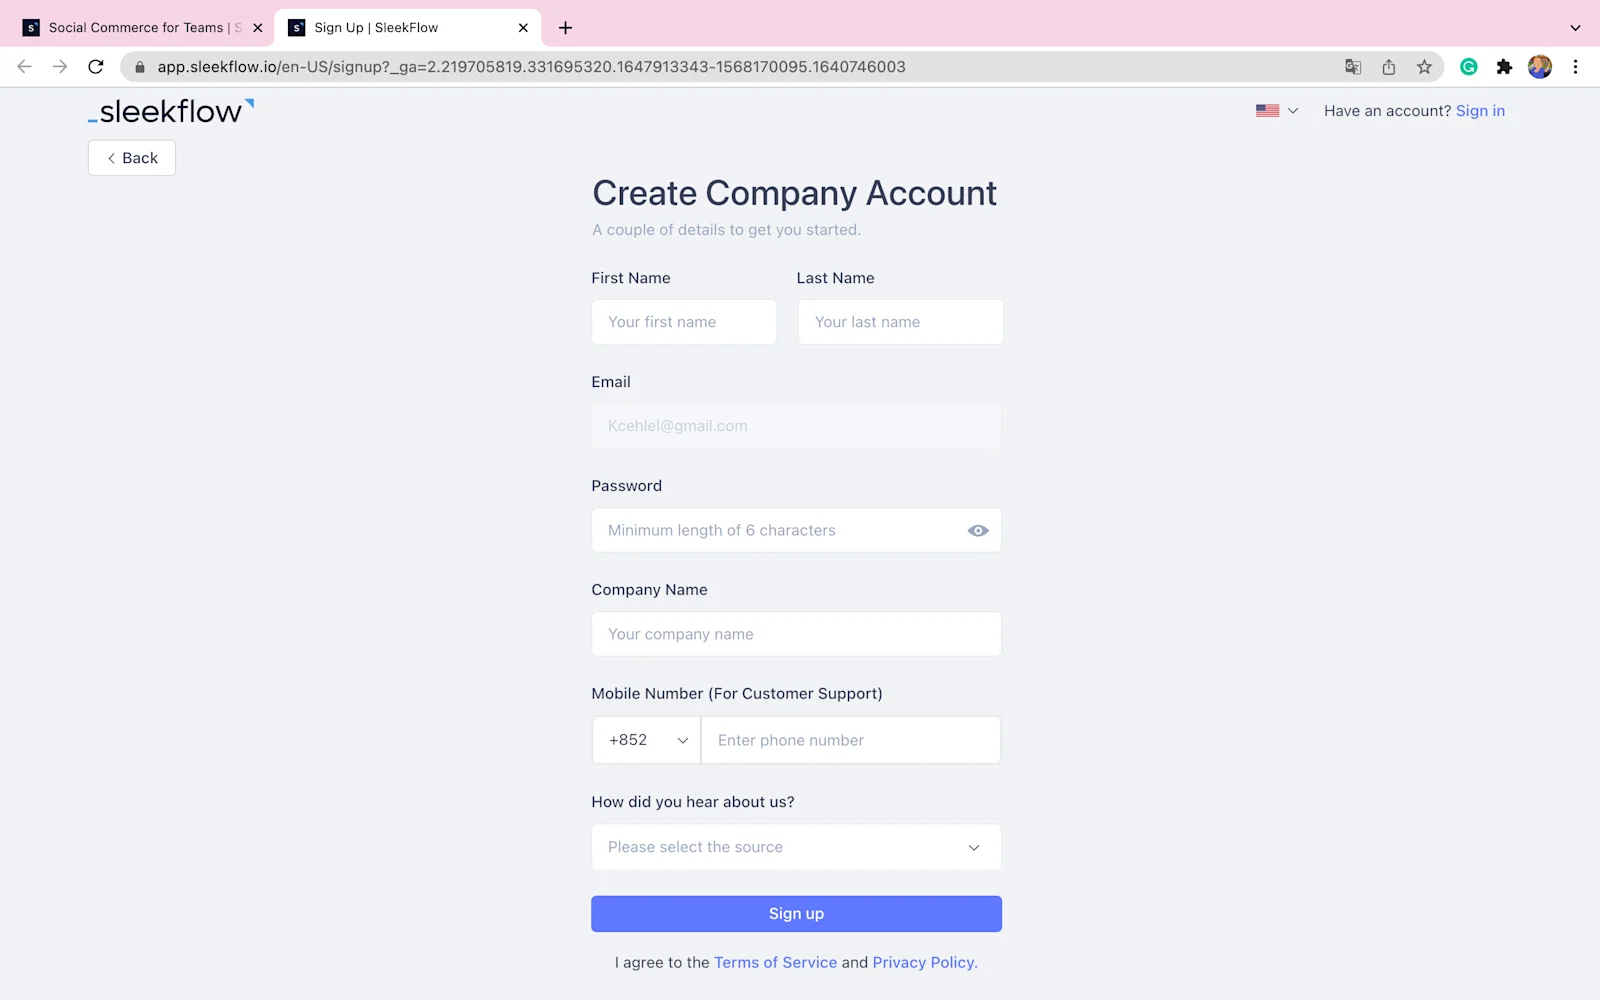Bookmark this page via the star icon
Screen dimensions: 1600x1000
click(1423, 67)
